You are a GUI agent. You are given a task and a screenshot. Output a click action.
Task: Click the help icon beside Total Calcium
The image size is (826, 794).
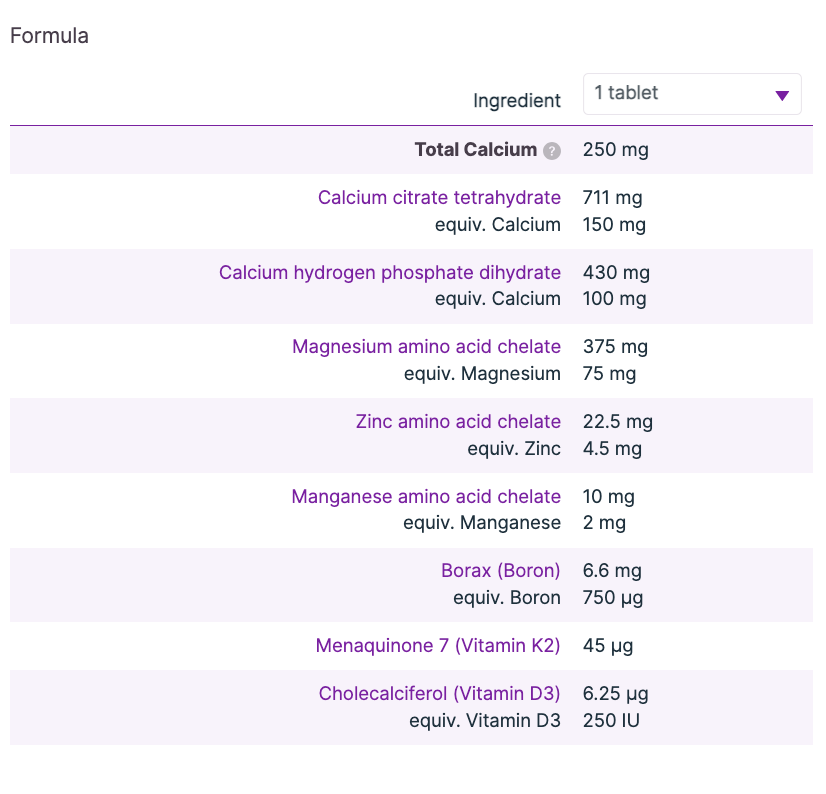552,151
